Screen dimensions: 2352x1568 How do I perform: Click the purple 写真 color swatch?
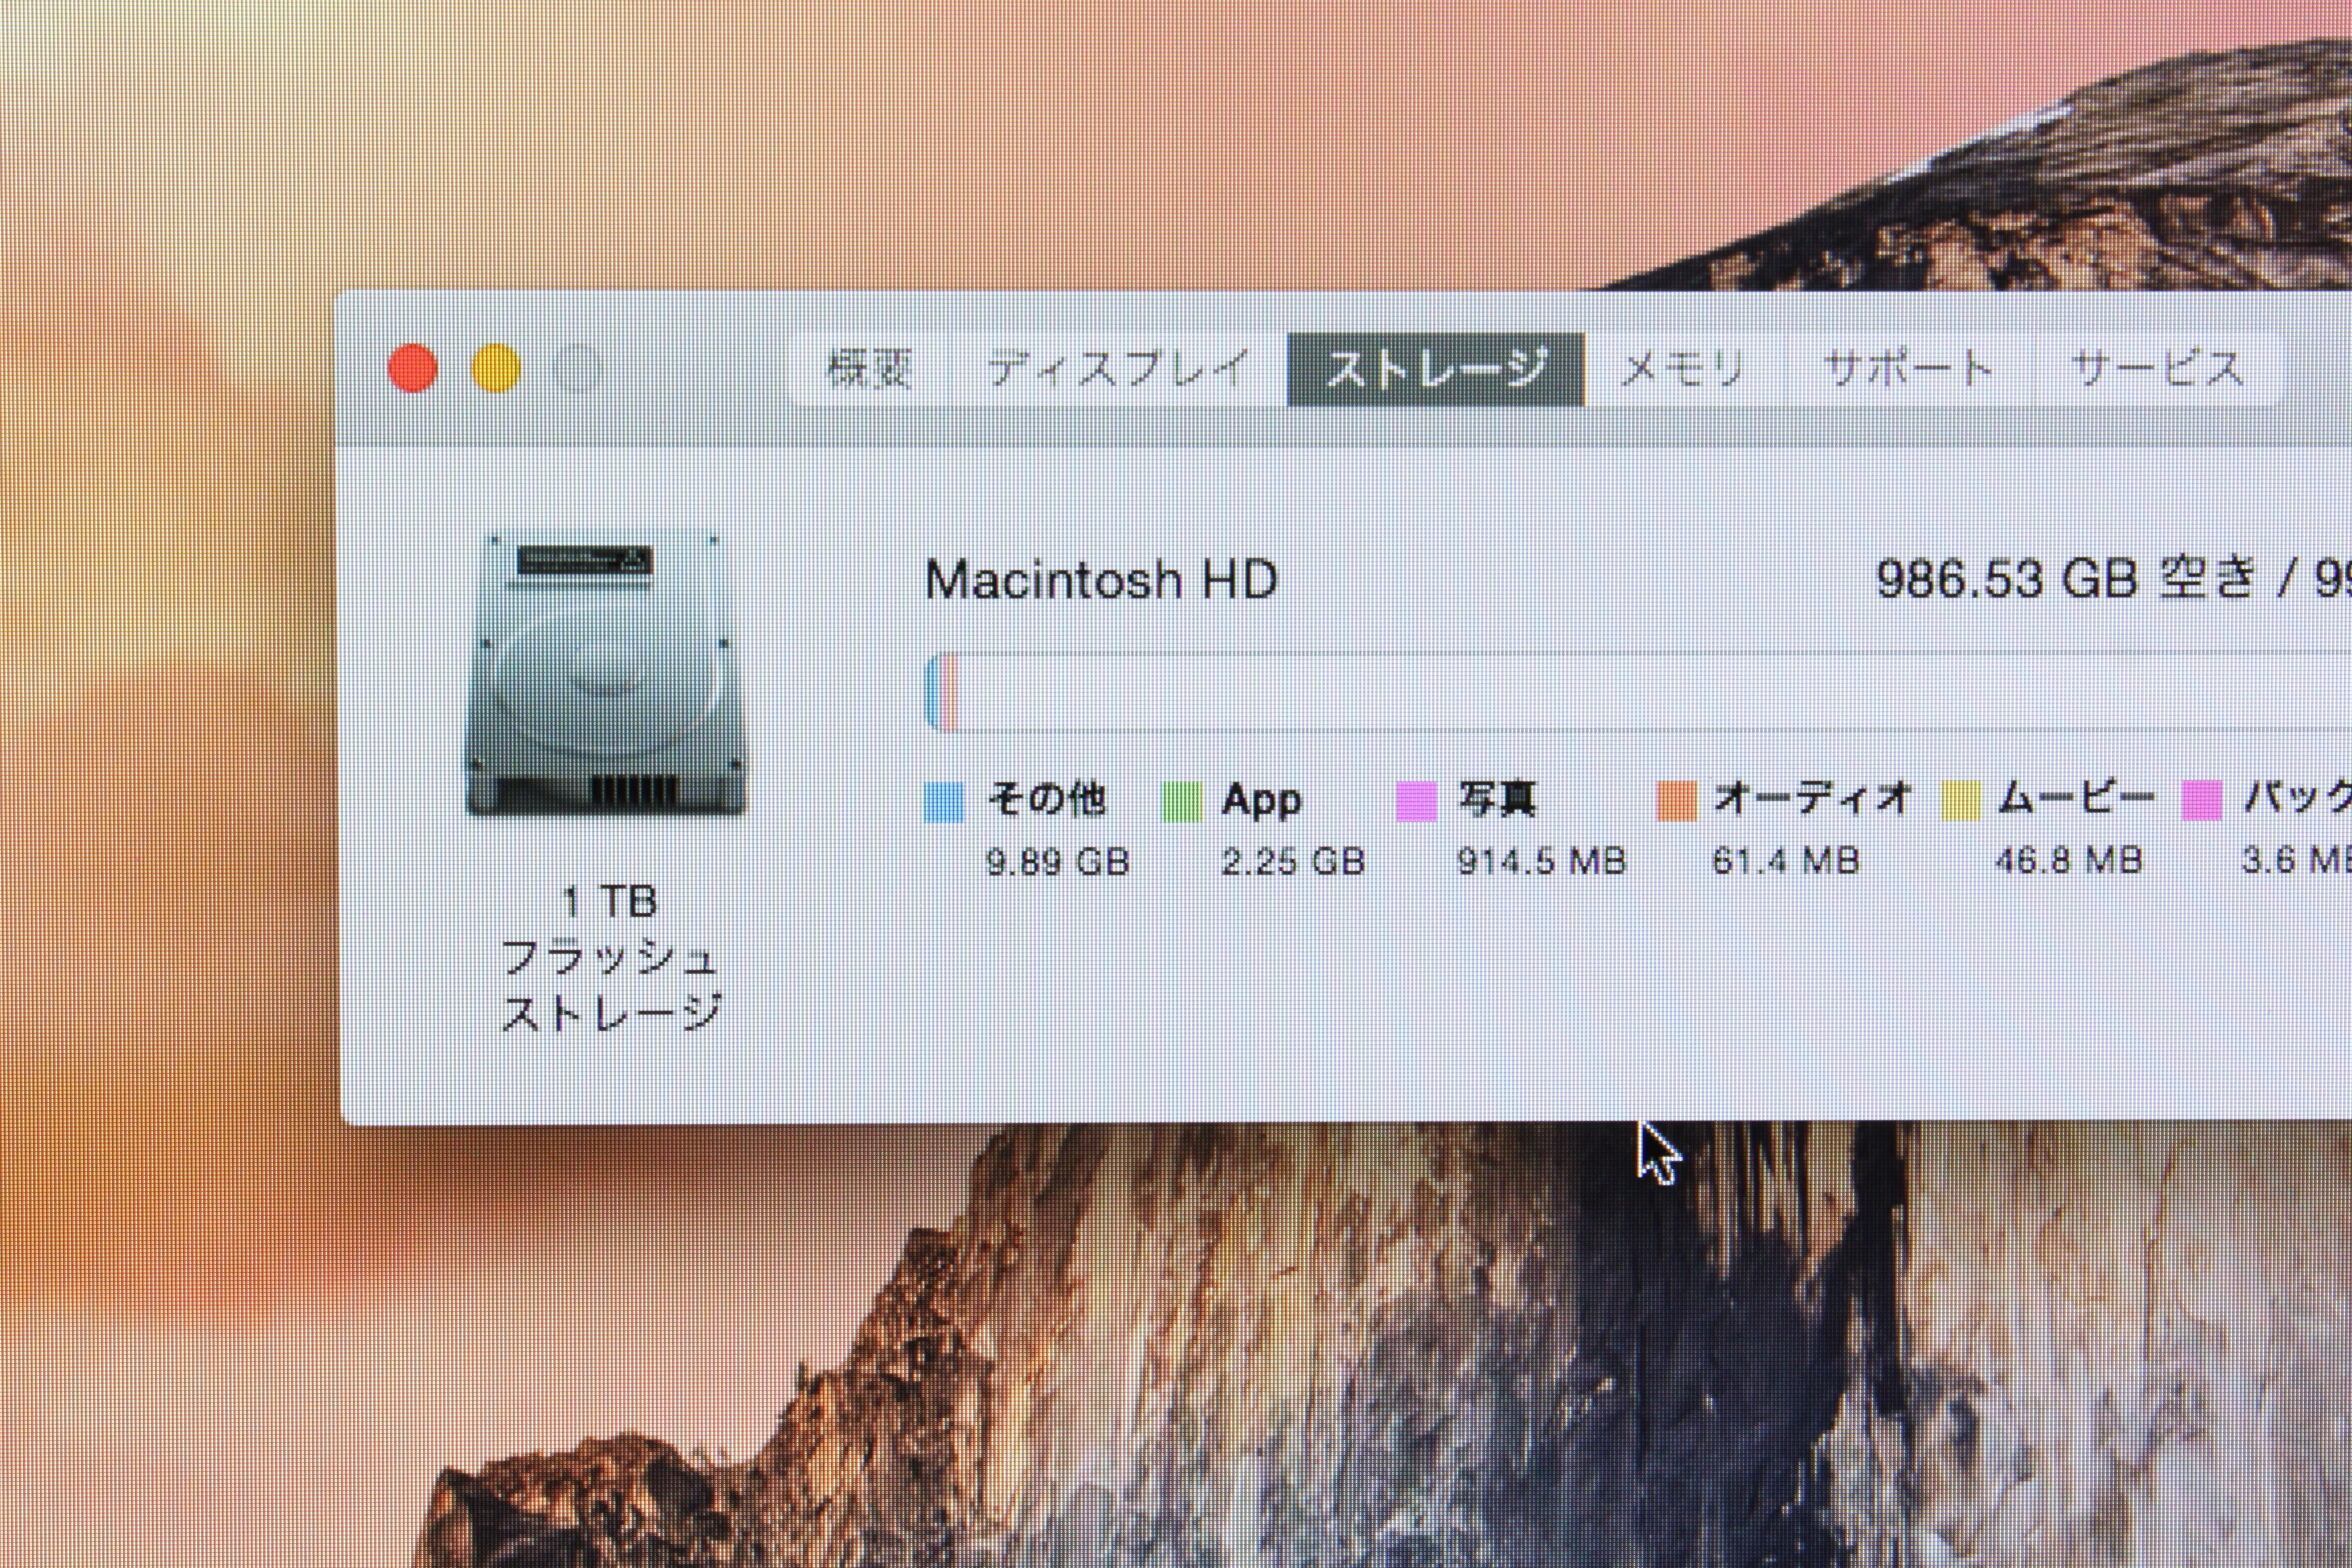click(1416, 801)
